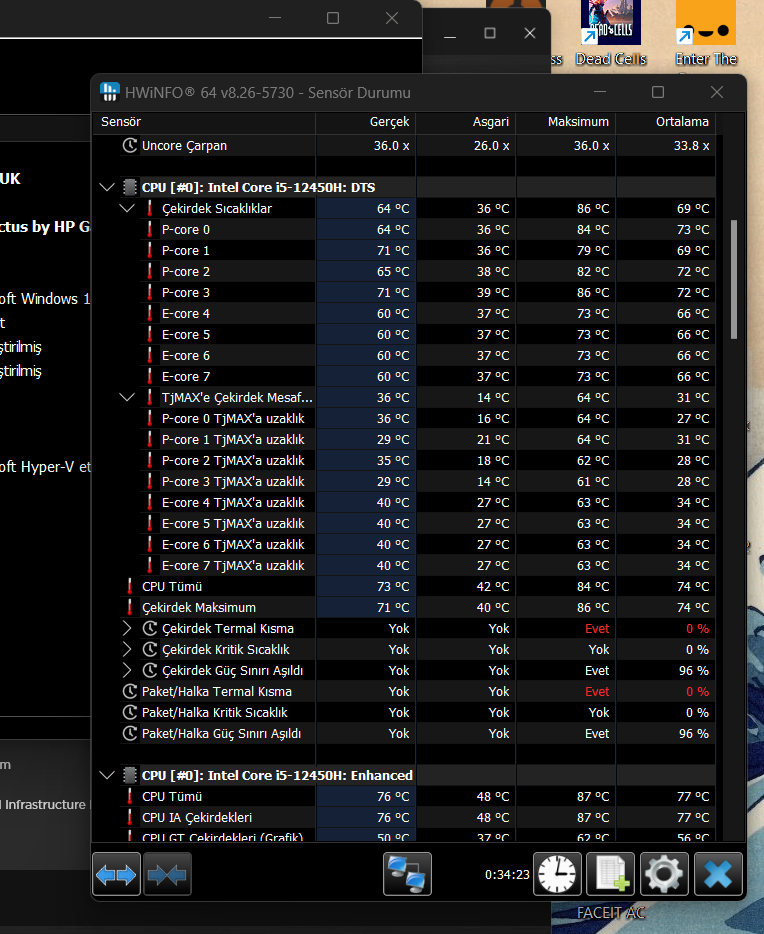Collapse TjMAX'e Çekirdek Mesafesi group

coord(127,397)
